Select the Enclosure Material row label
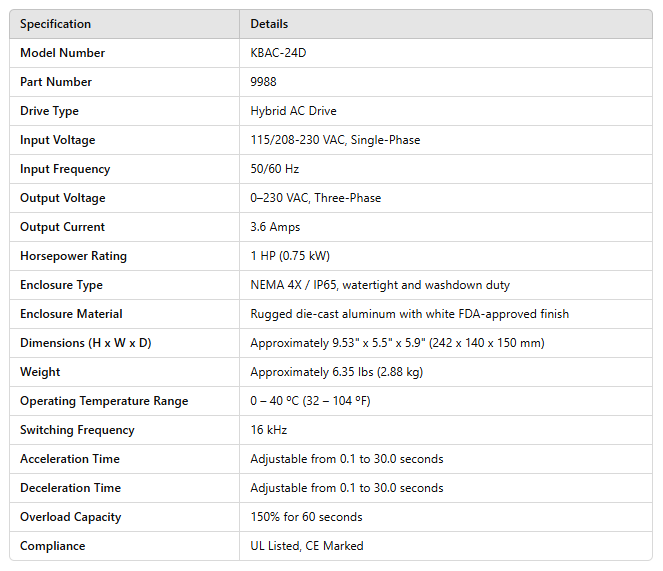This screenshot has width=663, height=571. pyautogui.click(x=71, y=314)
